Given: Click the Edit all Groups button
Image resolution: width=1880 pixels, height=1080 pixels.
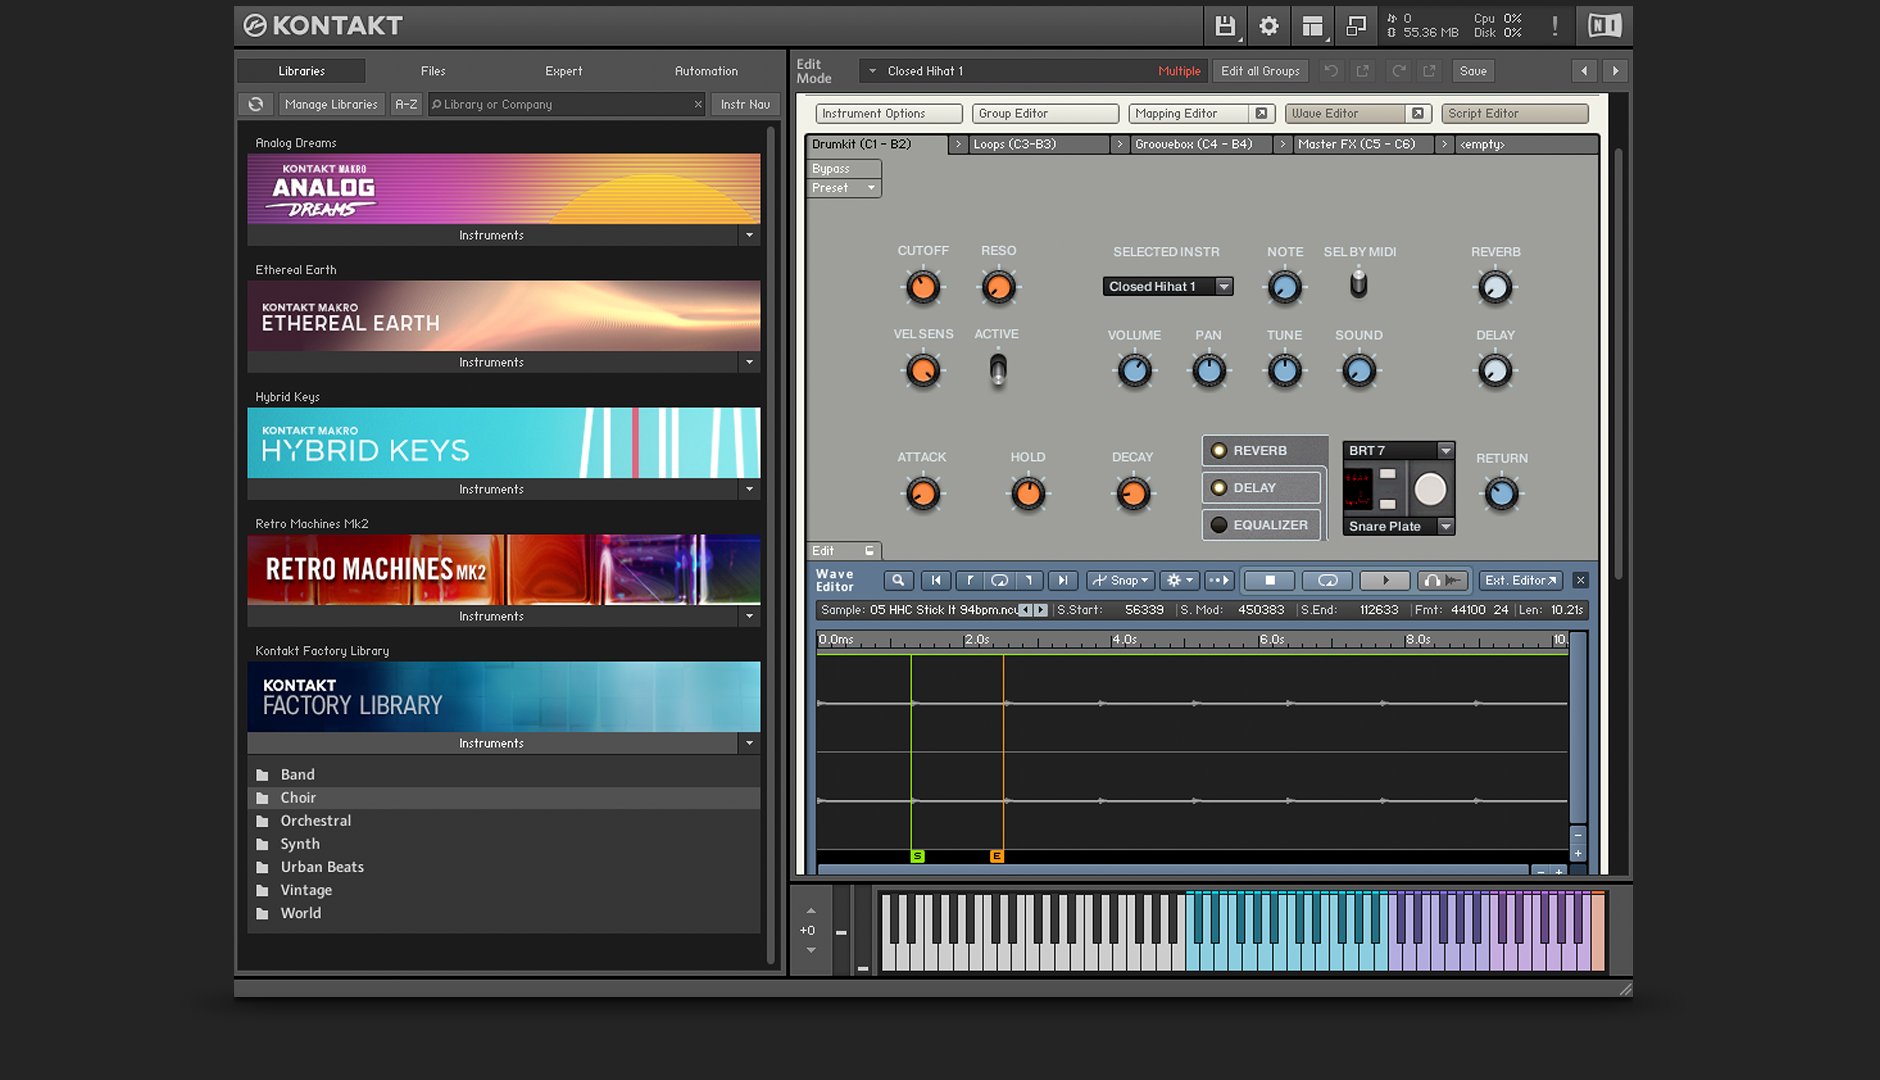Looking at the screenshot, I should 1259,70.
